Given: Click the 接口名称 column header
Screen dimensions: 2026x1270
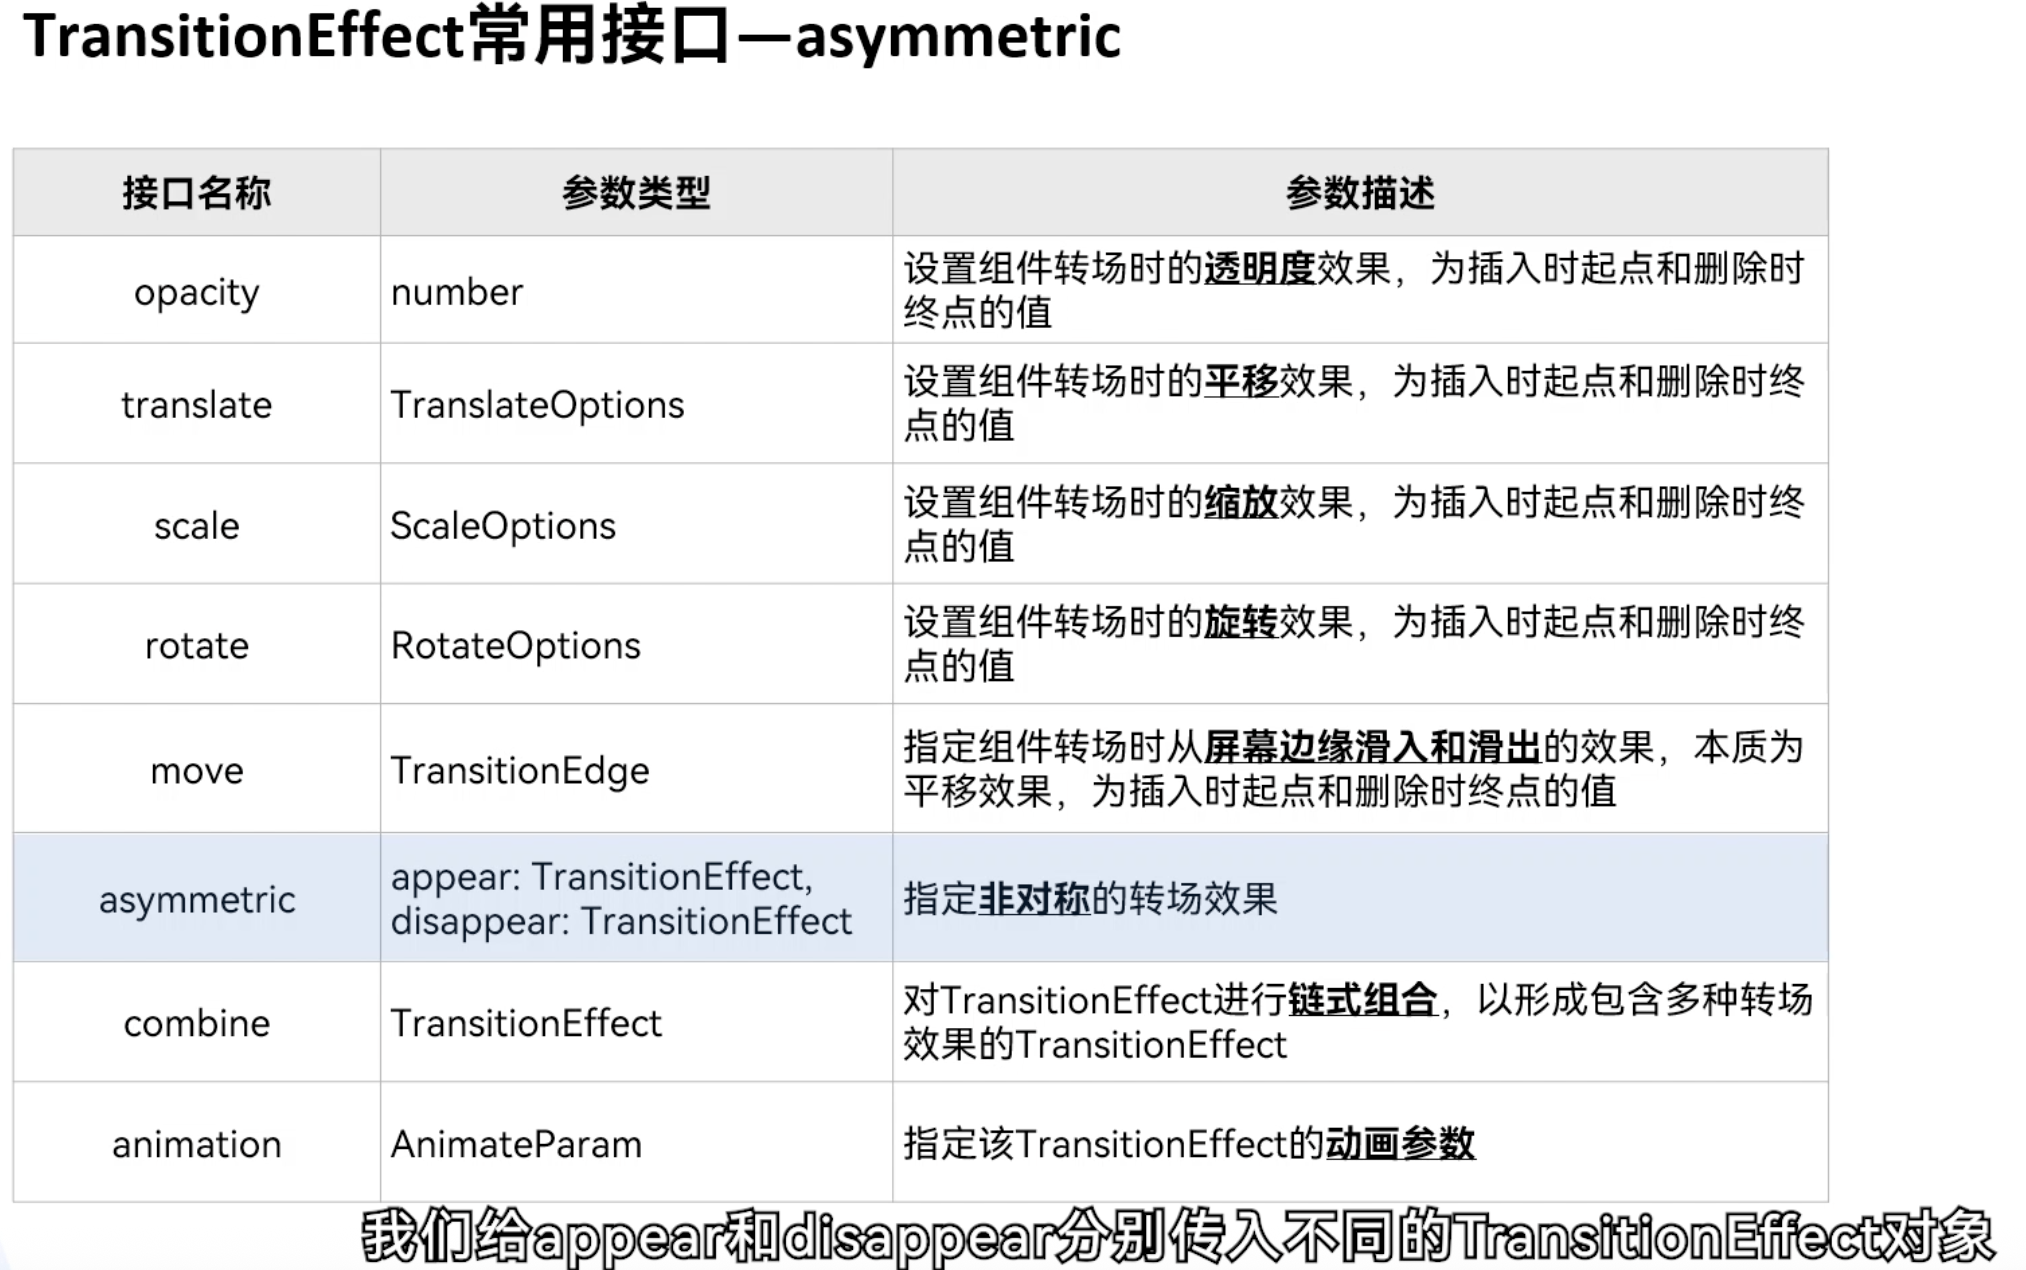Looking at the screenshot, I should click(x=196, y=193).
